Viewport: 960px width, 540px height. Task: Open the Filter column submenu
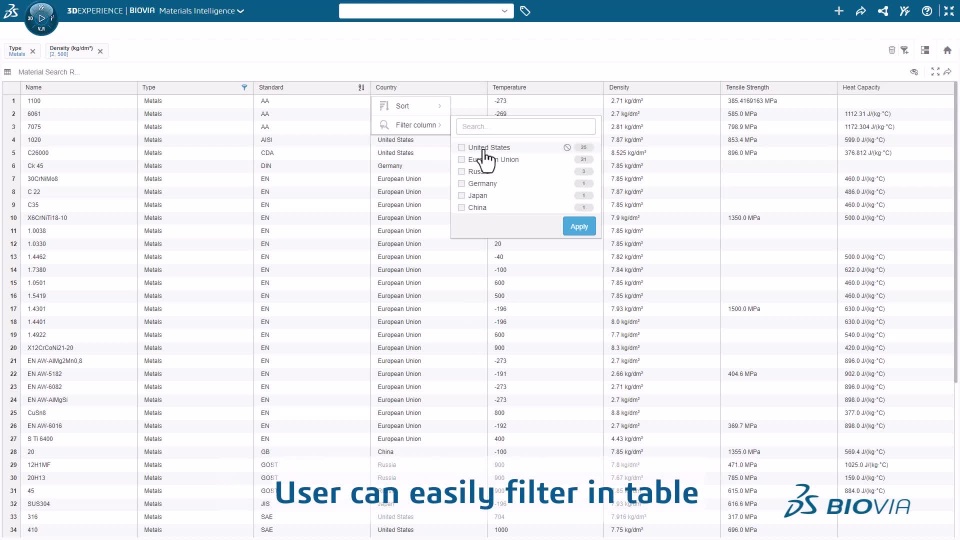point(410,125)
